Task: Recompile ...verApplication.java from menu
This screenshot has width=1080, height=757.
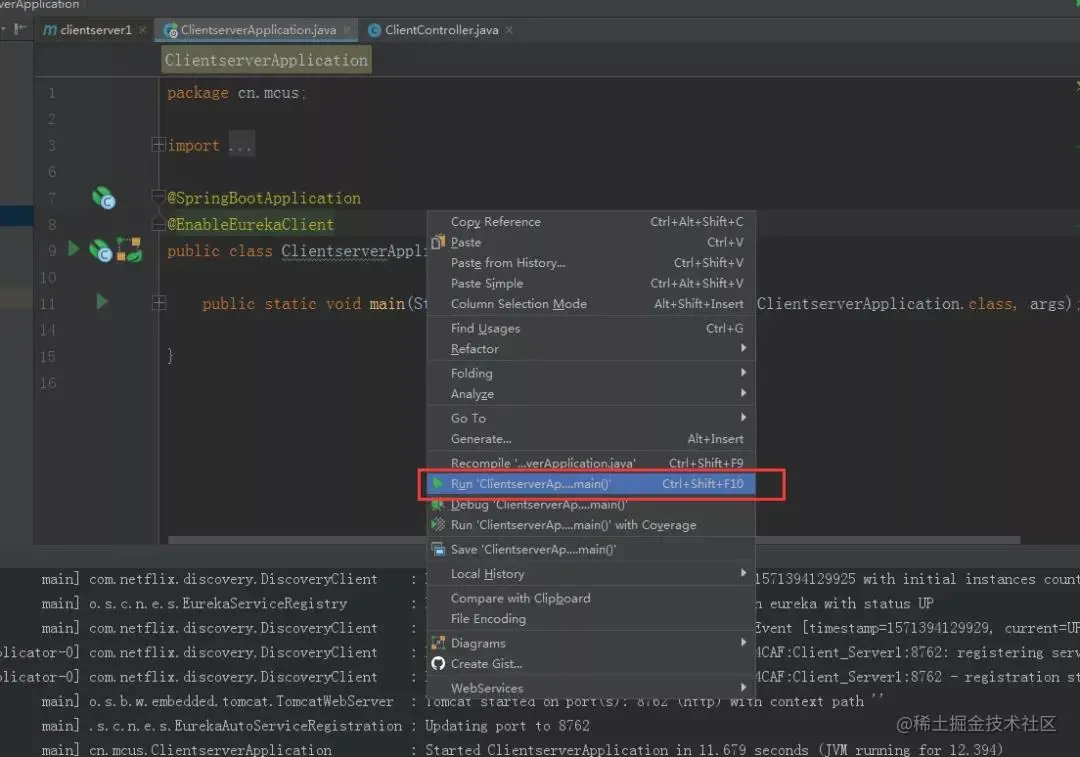Action: [591, 463]
